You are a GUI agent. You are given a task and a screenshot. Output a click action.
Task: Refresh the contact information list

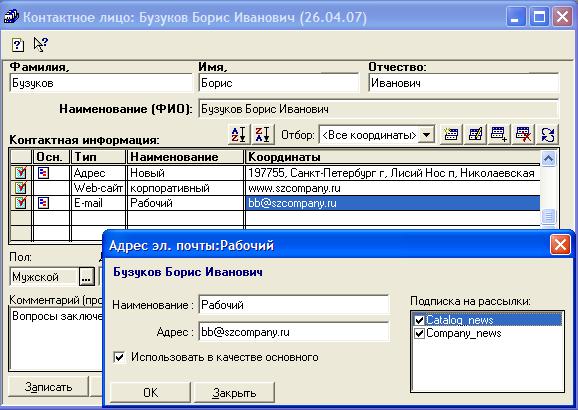[547, 134]
